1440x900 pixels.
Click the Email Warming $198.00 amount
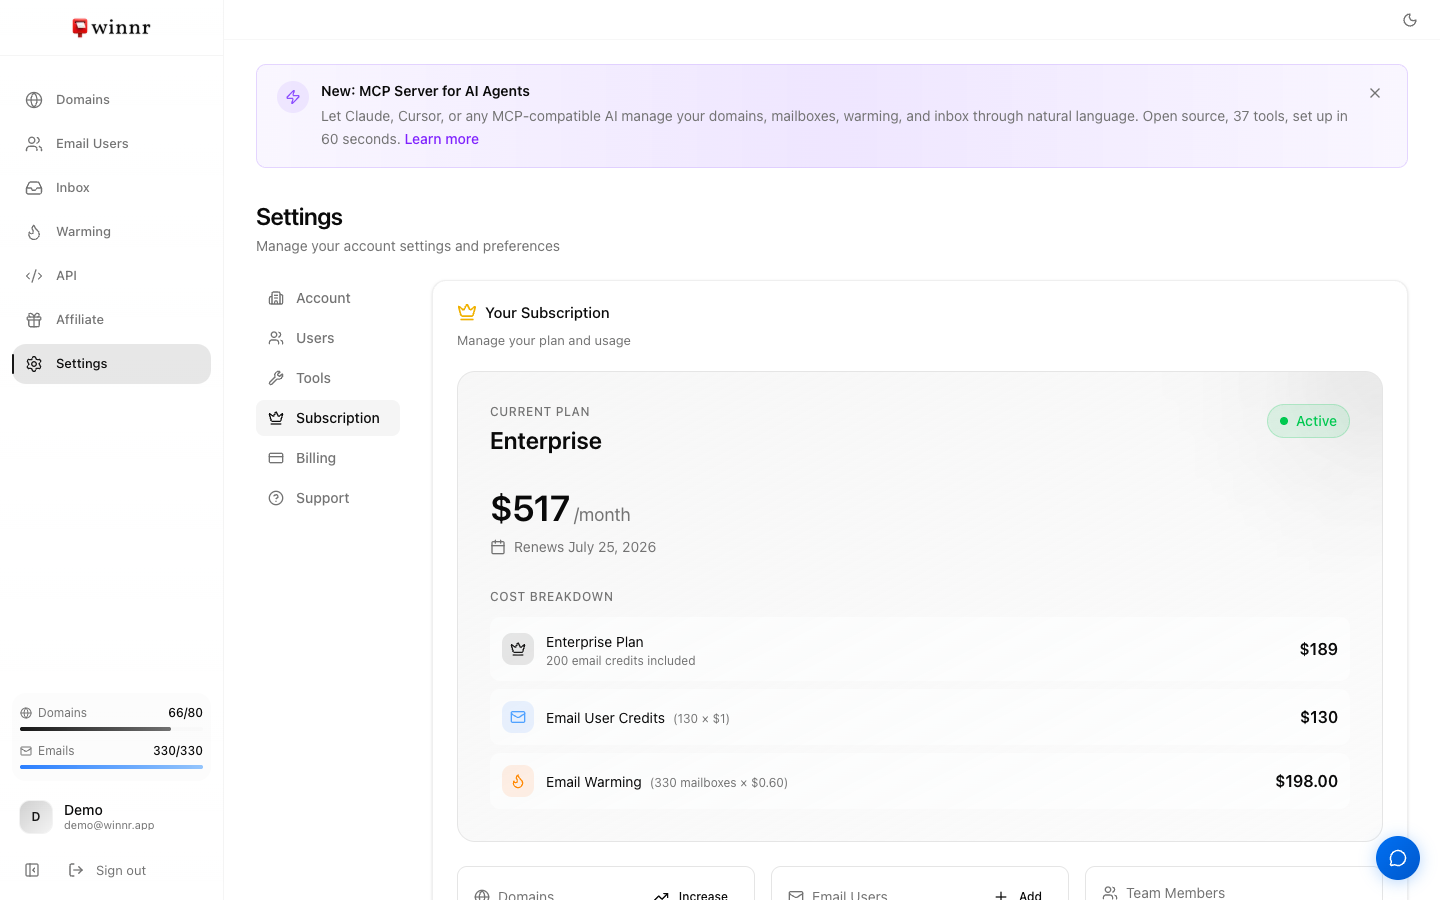1306,782
